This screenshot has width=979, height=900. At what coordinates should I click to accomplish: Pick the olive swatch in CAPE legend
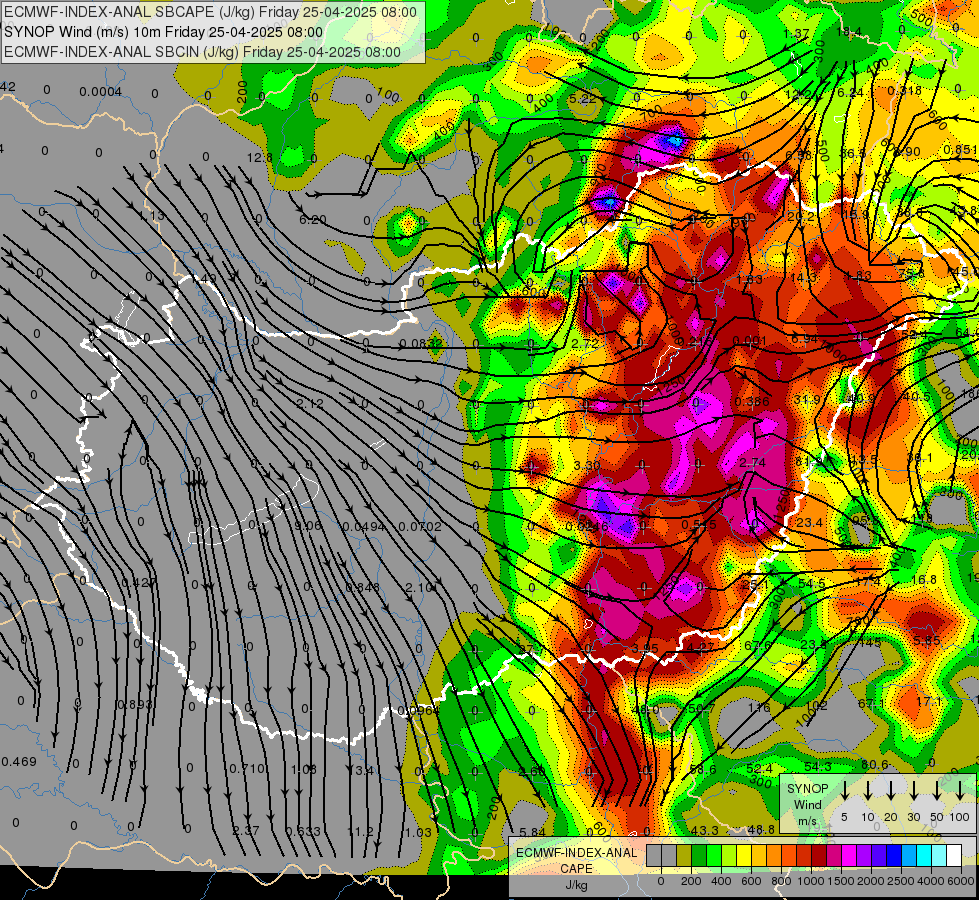pyautogui.click(x=684, y=856)
